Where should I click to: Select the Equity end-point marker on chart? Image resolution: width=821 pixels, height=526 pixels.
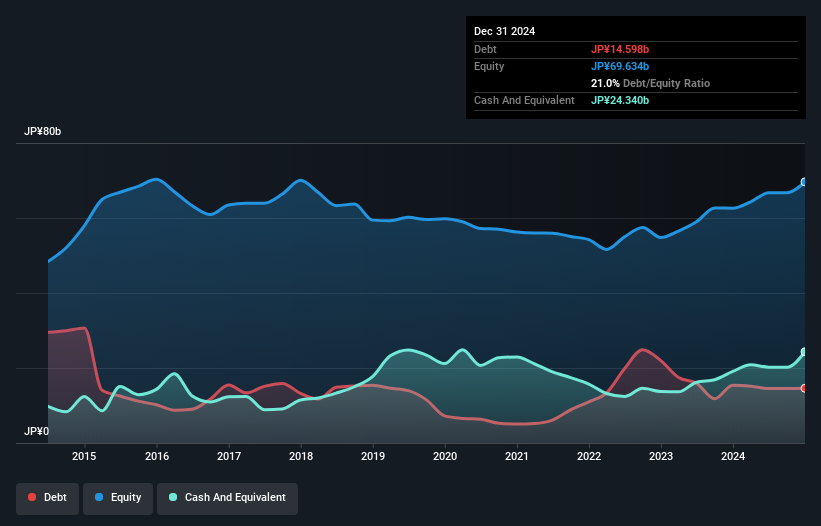pyautogui.click(x=804, y=182)
